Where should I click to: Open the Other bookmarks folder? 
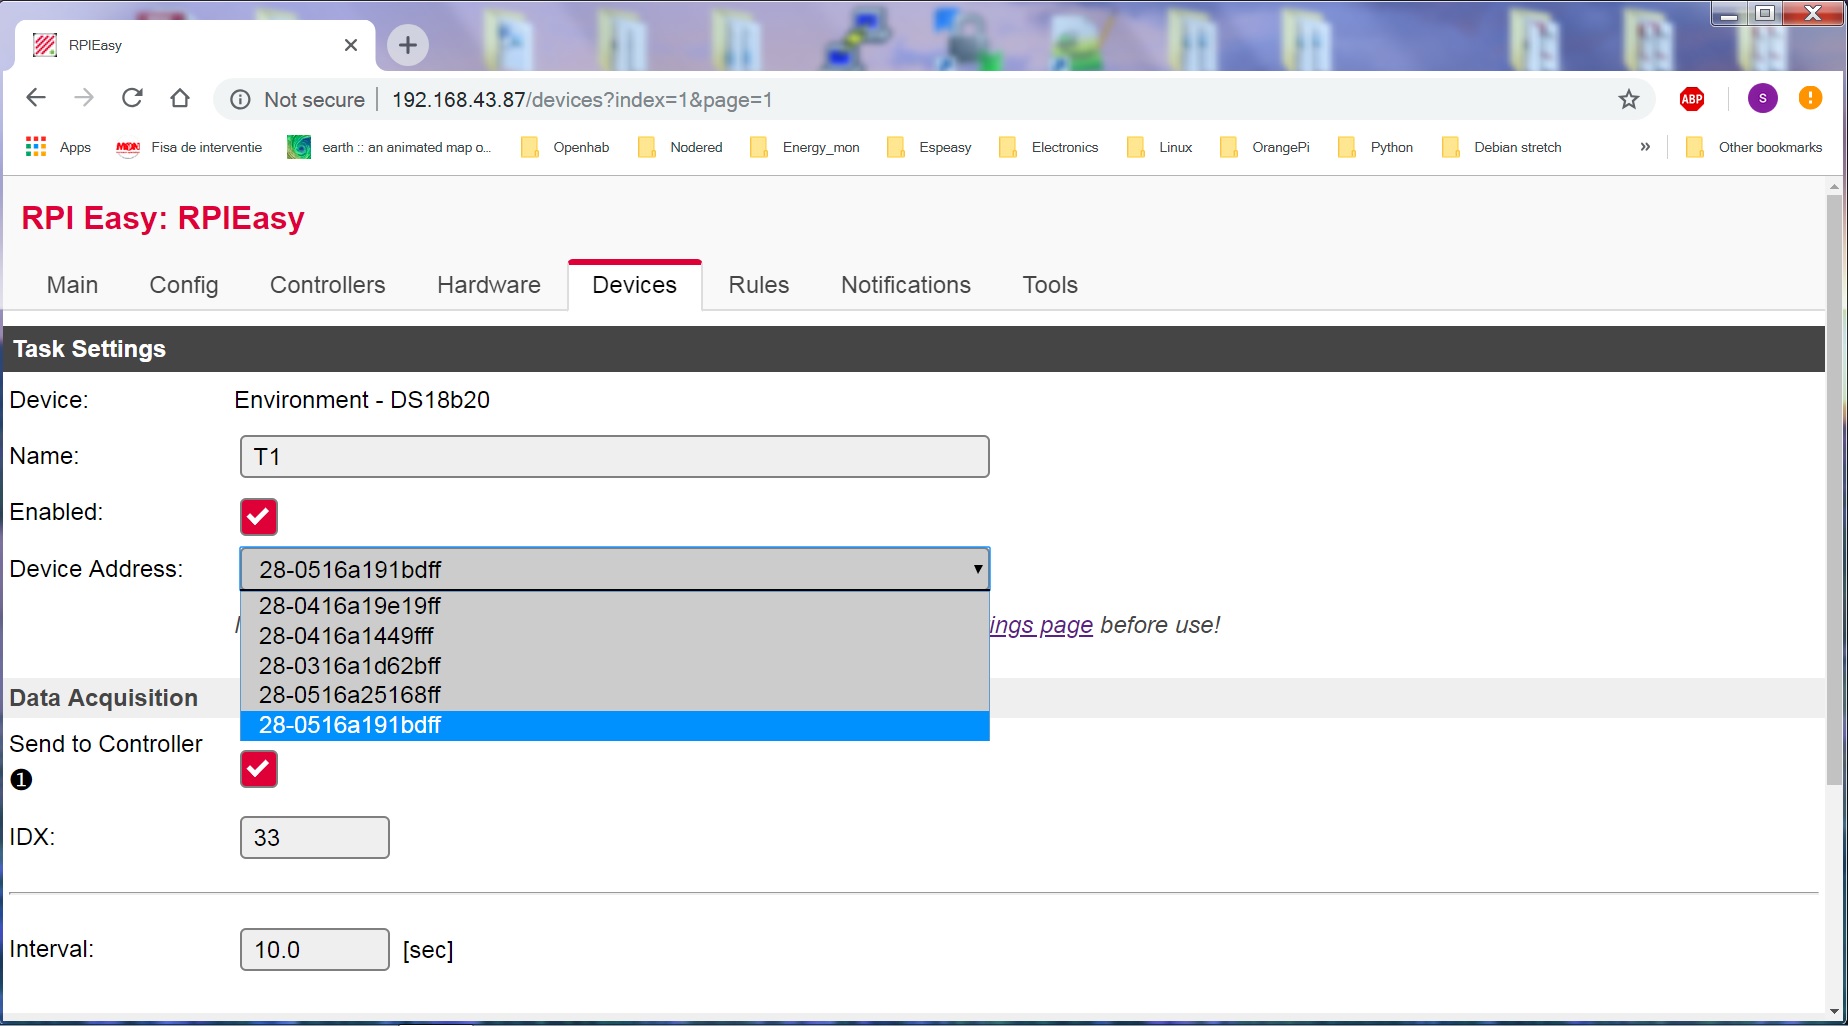click(1754, 147)
